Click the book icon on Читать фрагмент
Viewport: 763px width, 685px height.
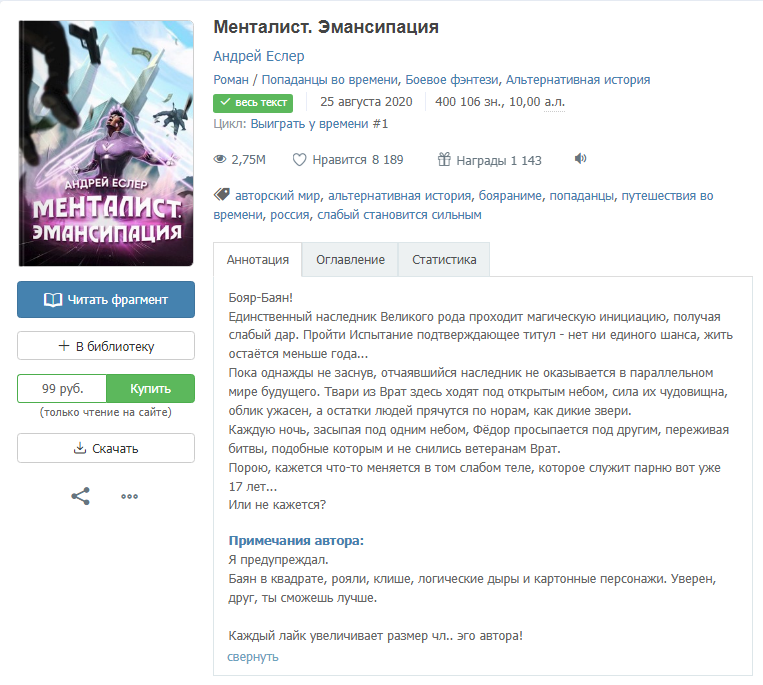coord(53,300)
